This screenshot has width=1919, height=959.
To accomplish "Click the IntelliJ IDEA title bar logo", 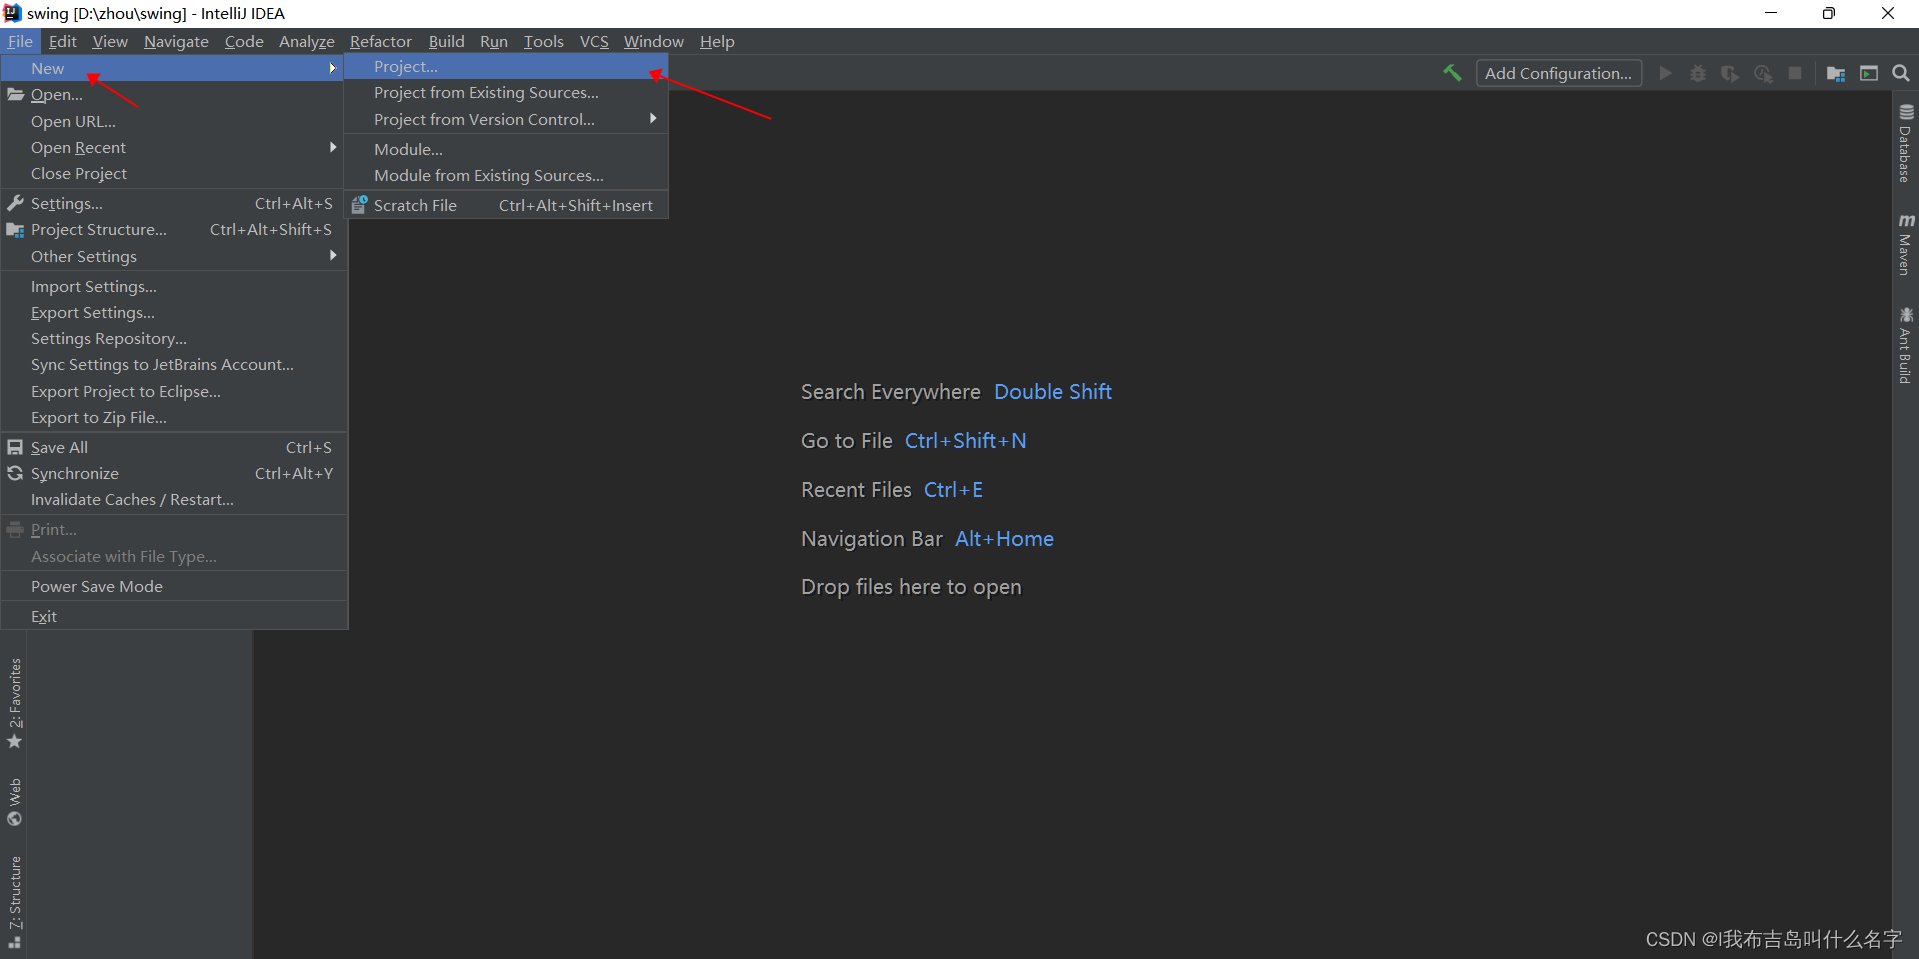I will pos(12,13).
